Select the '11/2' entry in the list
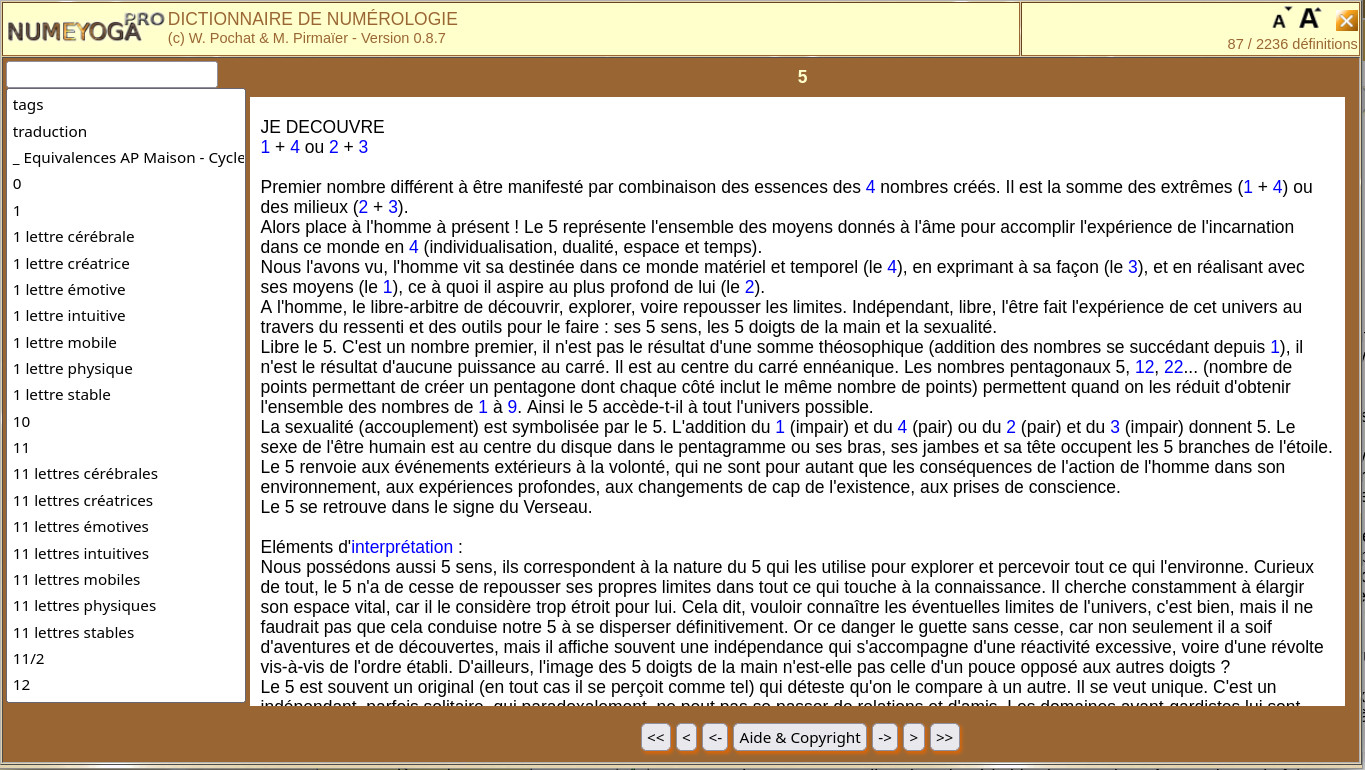Image resolution: width=1365 pixels, height=770 pixels. click(x=126, y=658)
